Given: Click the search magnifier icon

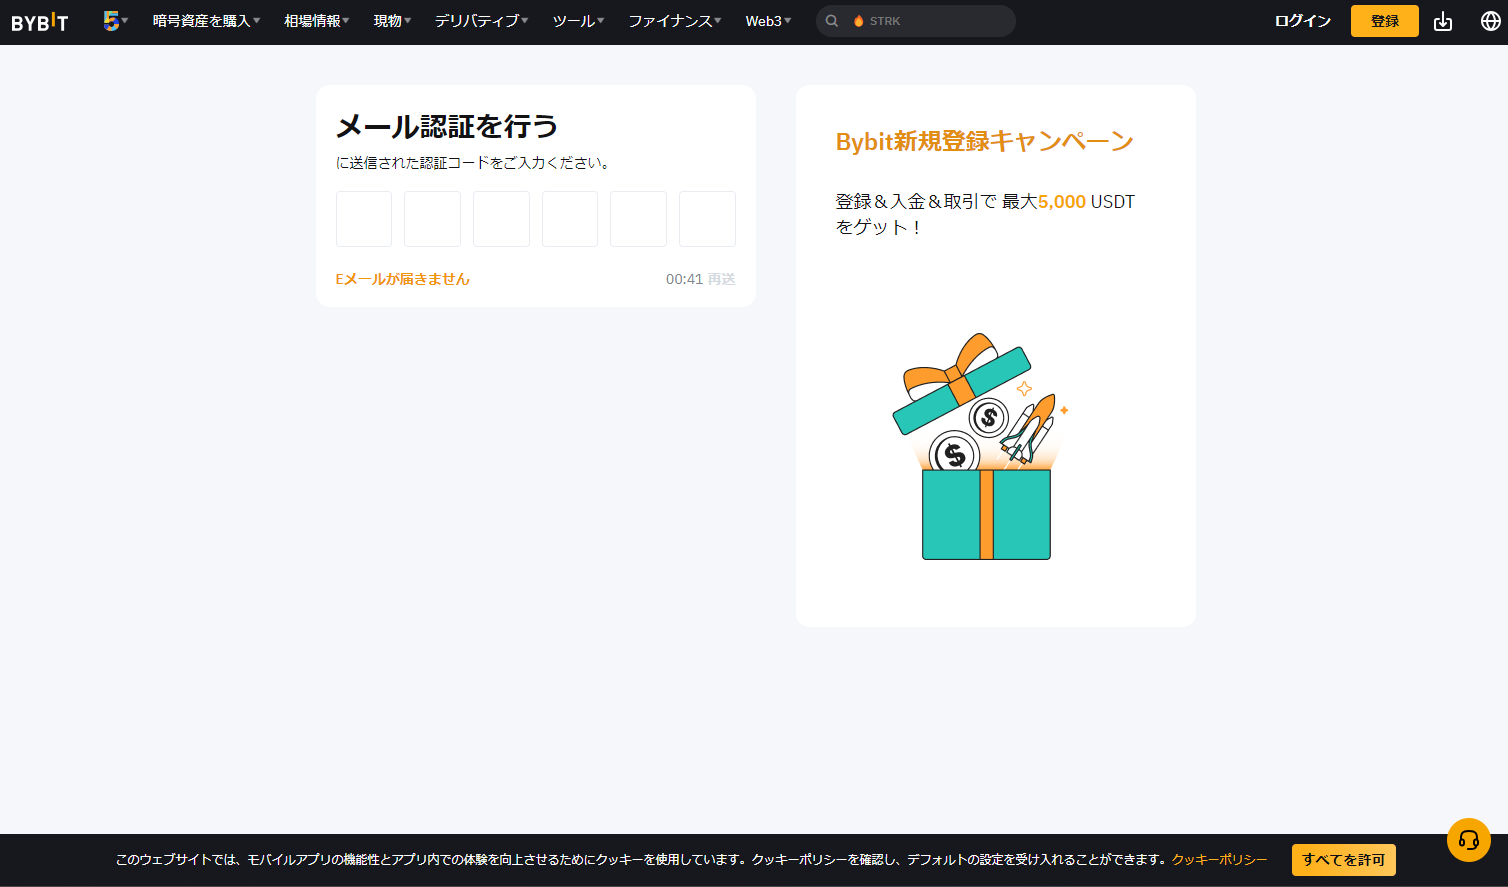Looking at the screenshot, I should pos(832,21).
